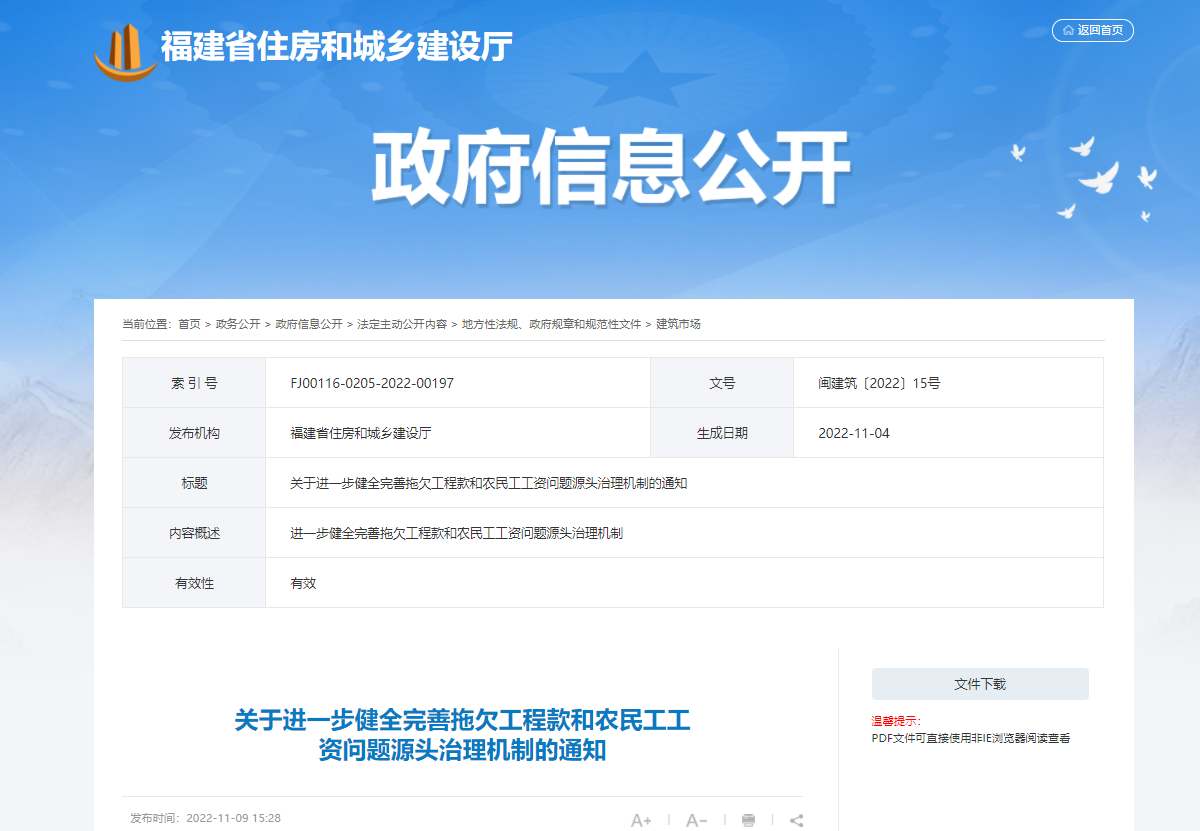Viewport: 1200px width, 831px height.
Task: Click the printer icon to print the notice
Action: click(x=748, y=818)
